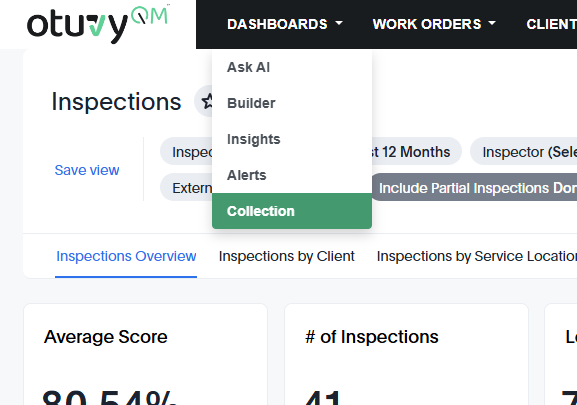Viewport: 577px width, 405px height.
Task: Select Alerts from Dashboards menu
Action: click(292, 175)
